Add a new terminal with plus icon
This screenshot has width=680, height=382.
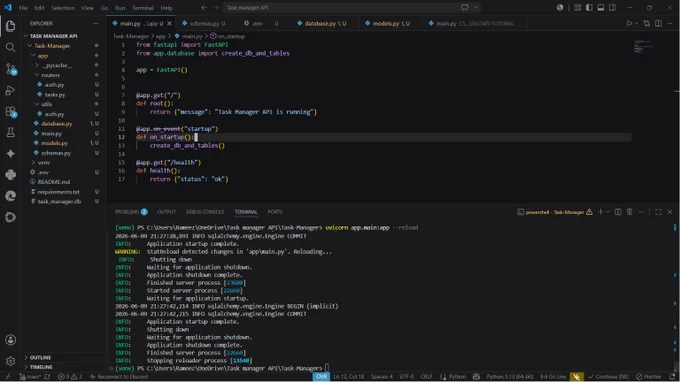click(x=600, y=212)
